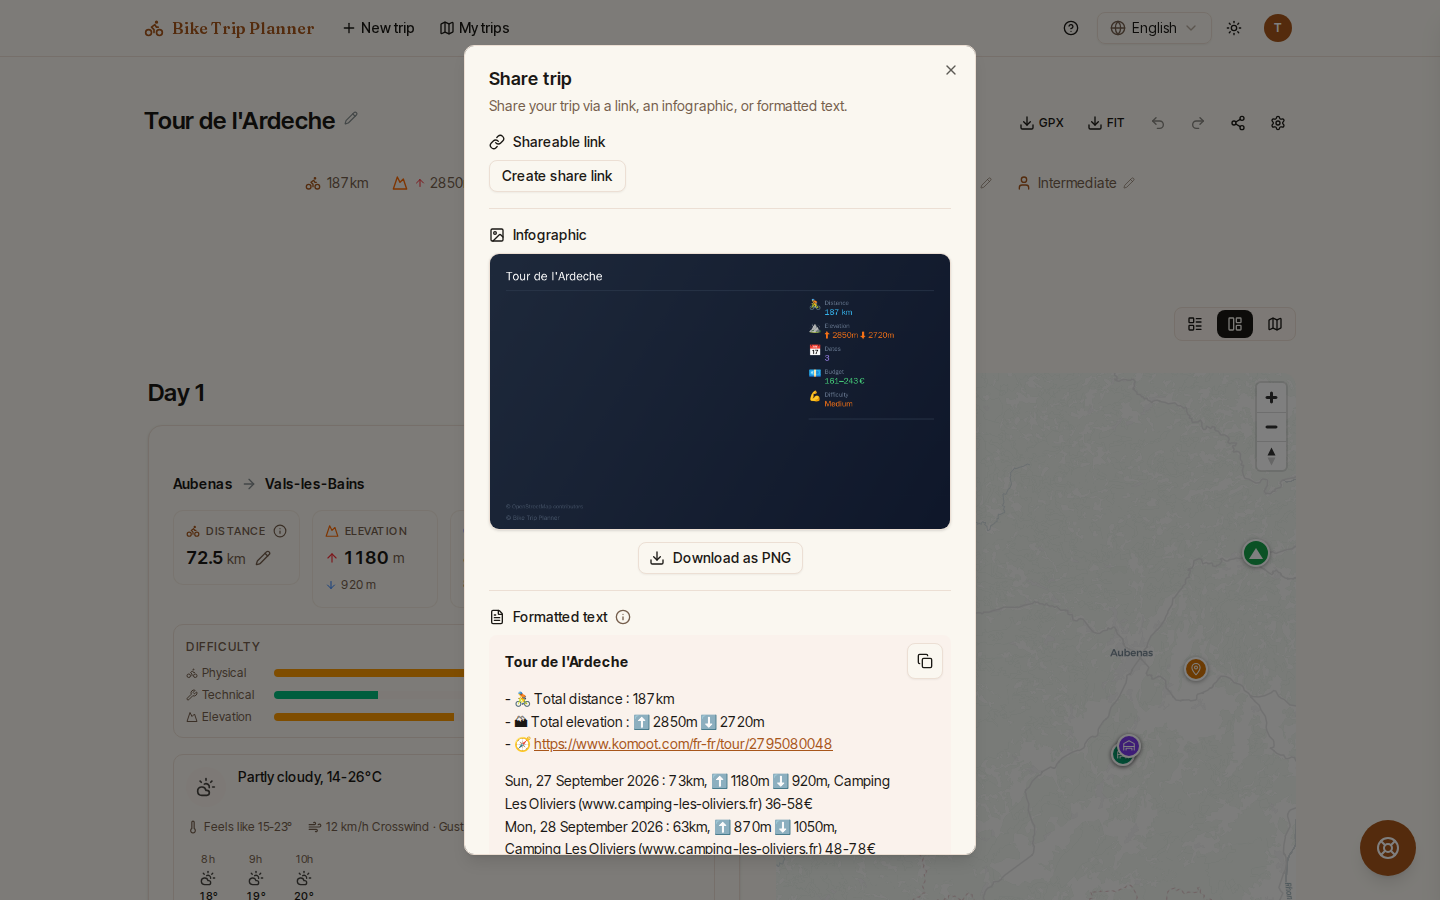Redo the last change
Viewport: 1440px width, 900px height.
point(1198,123)
